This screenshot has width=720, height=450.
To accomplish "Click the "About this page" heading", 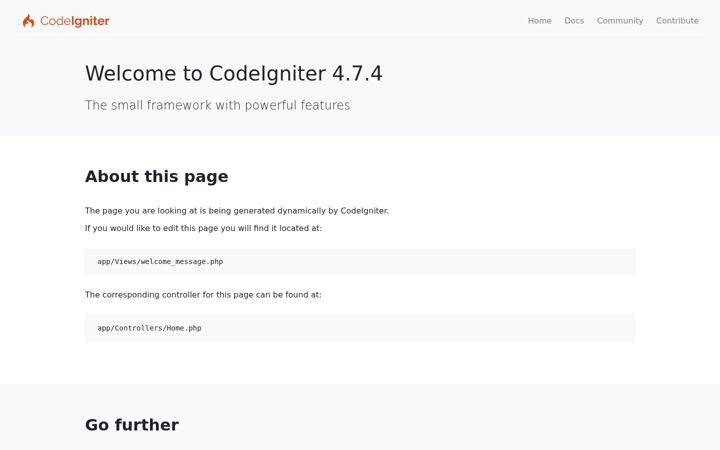I will pos(156,176).
